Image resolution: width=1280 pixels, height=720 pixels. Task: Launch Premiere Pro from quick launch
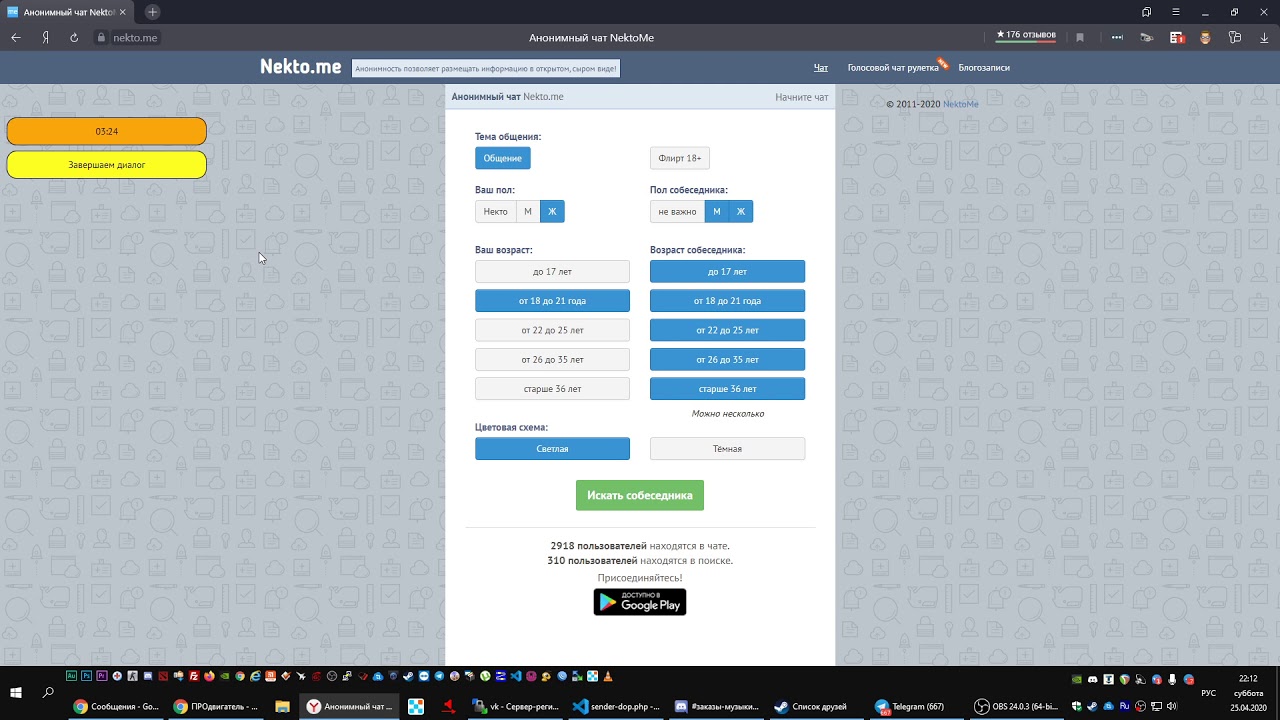pyautogui.click(x=102, y=676)
